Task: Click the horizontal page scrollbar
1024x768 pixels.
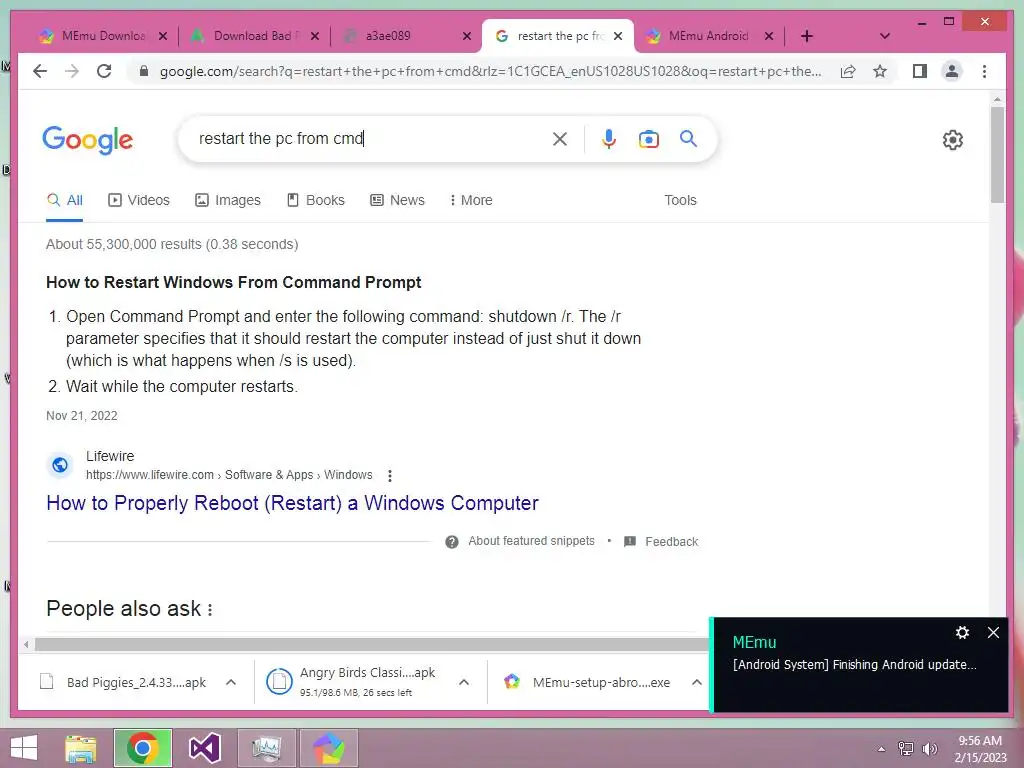Action: 372,645
